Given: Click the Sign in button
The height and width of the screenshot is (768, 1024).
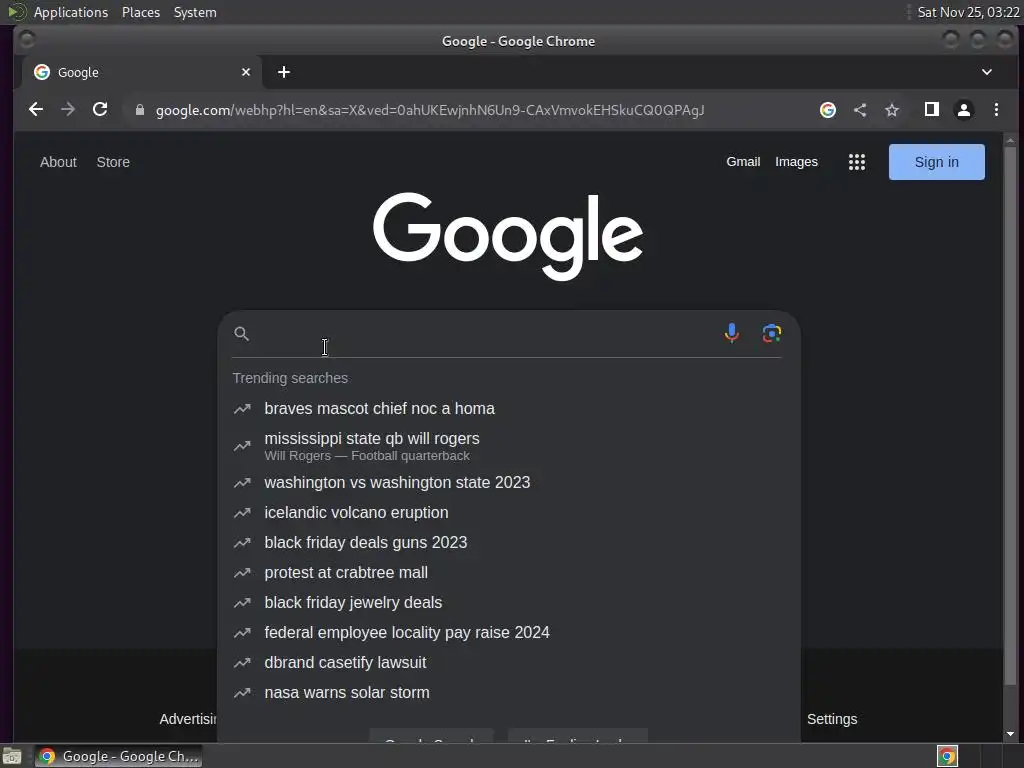Looking at the screenshot, I should tap(936, 162).
